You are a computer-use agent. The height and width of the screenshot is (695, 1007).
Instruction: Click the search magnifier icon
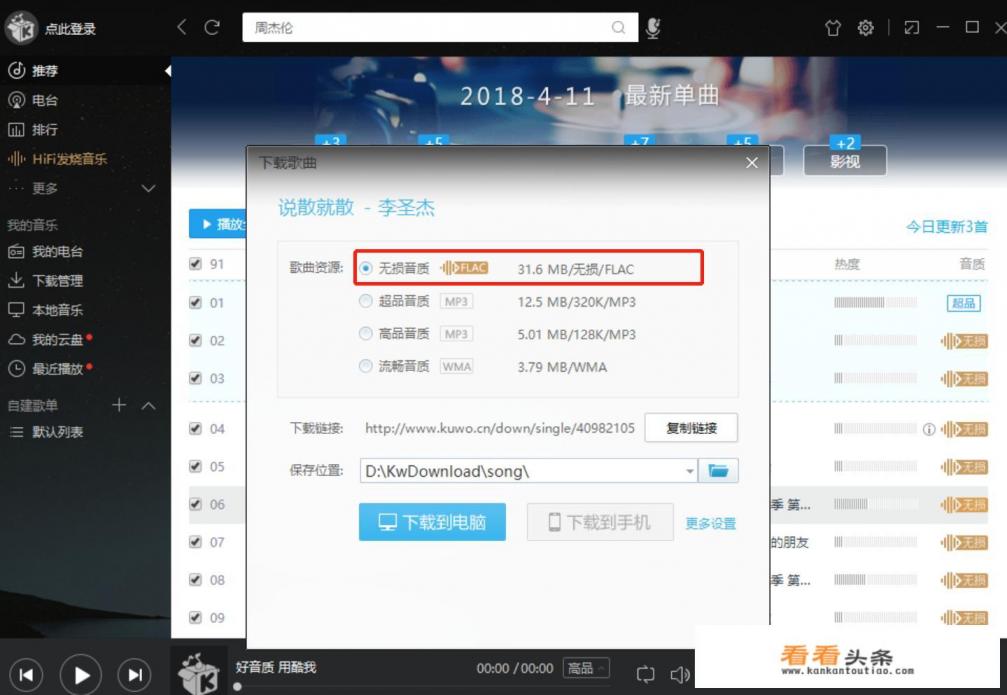pyautogui.click(x=619, y=28)
